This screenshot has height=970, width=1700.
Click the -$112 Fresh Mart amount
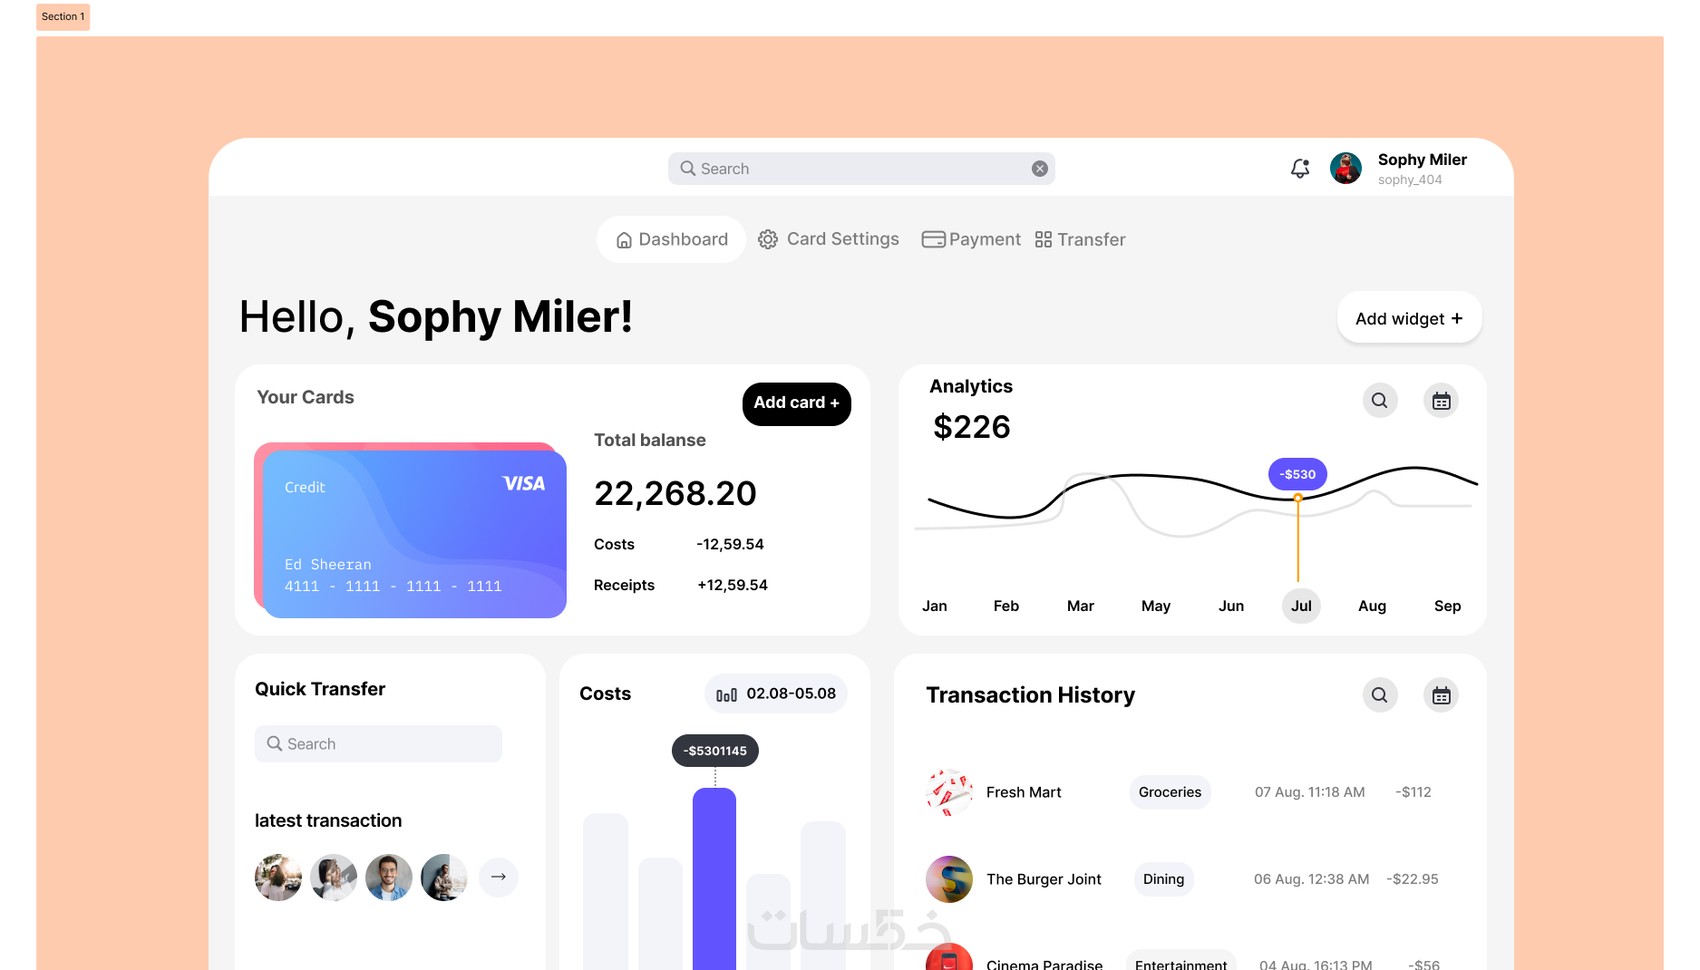click(1413, 792)
